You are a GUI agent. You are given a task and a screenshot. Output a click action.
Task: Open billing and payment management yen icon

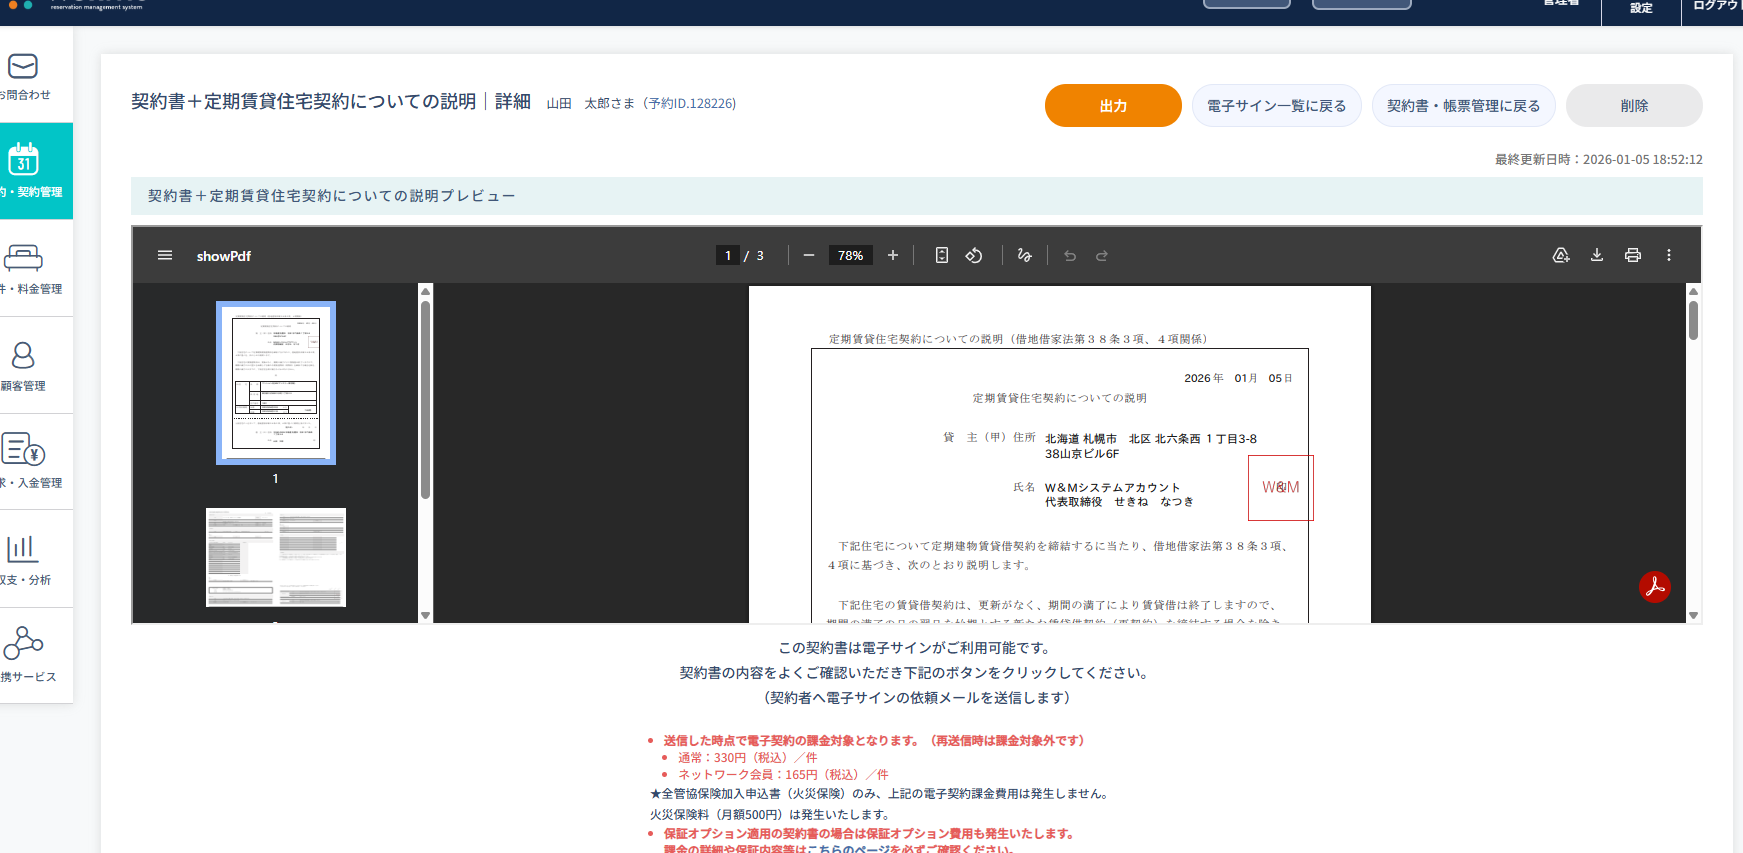pos(23,449)
